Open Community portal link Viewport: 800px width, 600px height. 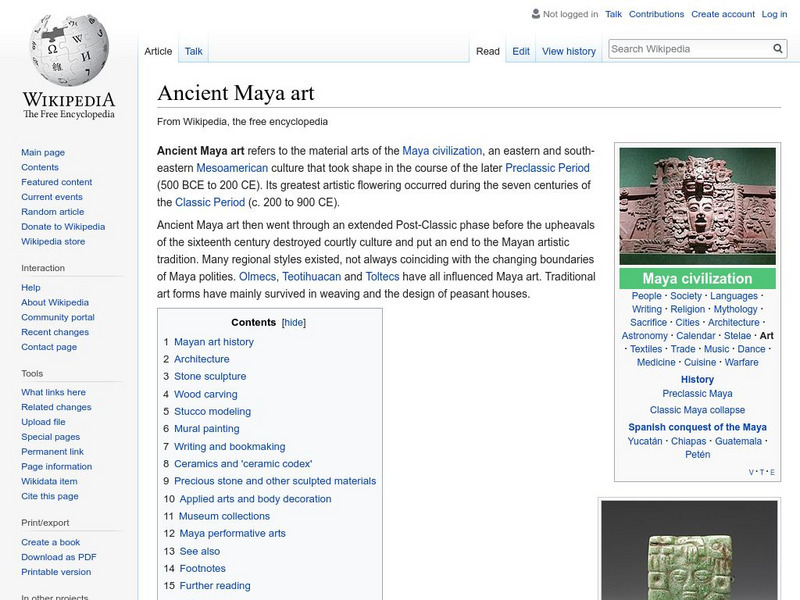tap(58, 317)
